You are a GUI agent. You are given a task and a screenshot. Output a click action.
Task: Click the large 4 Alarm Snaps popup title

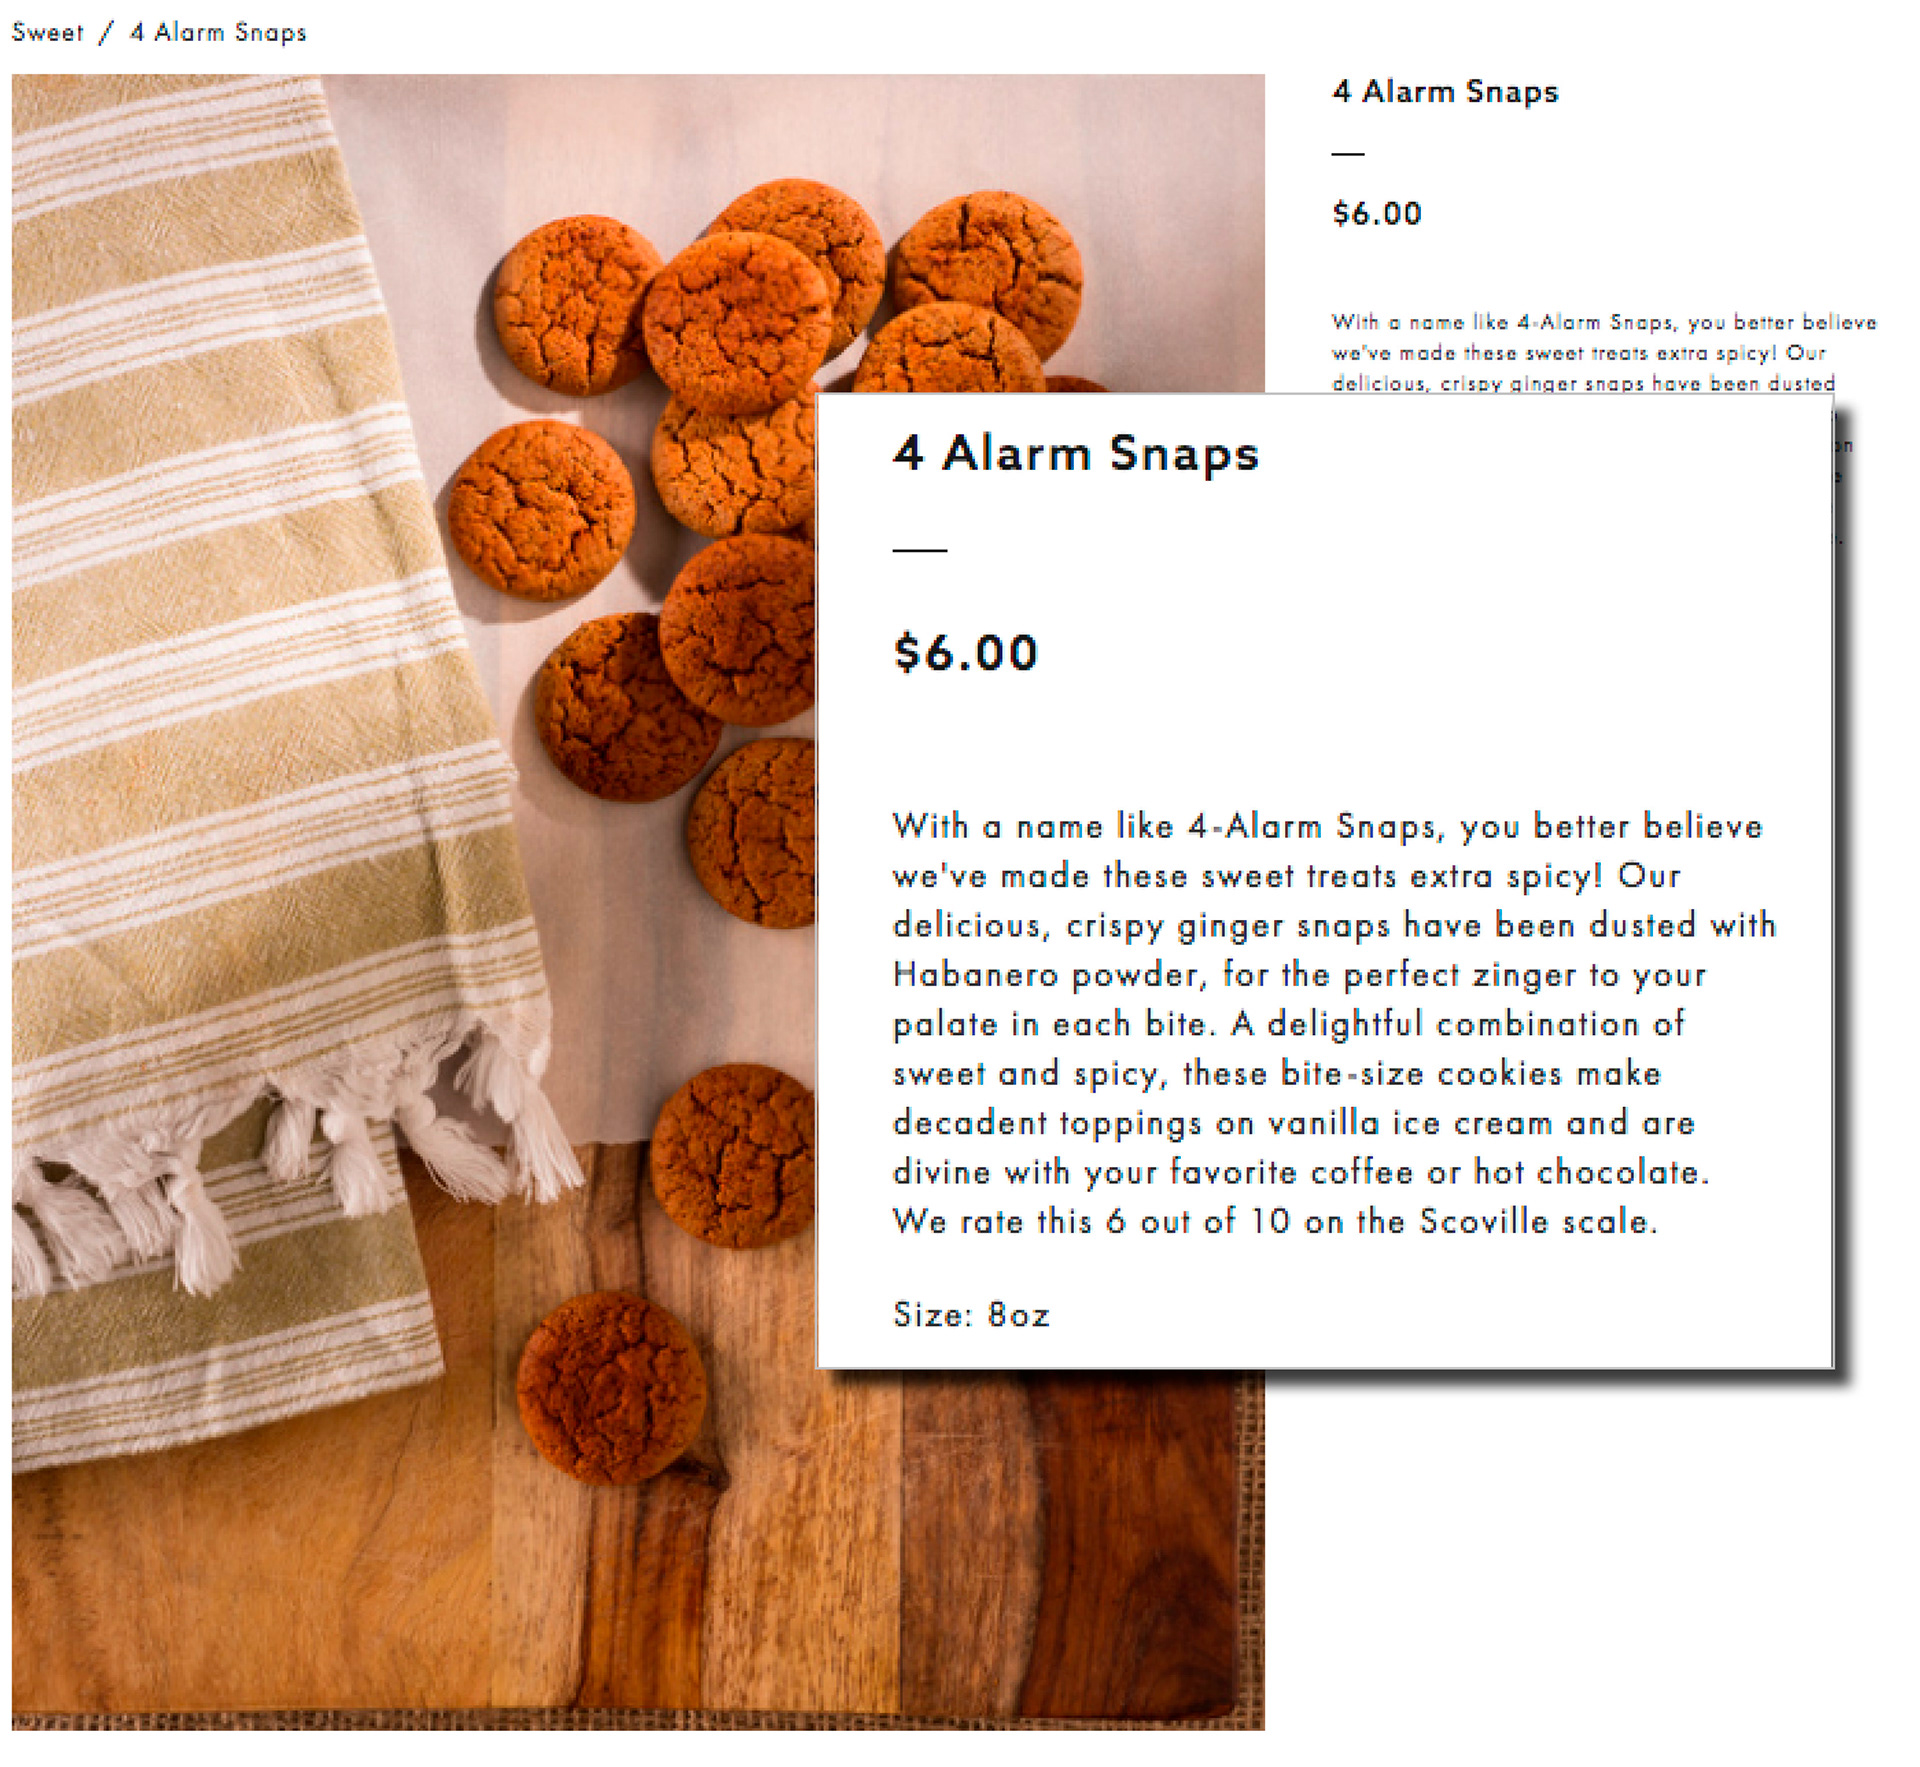tap(1075, 453)
